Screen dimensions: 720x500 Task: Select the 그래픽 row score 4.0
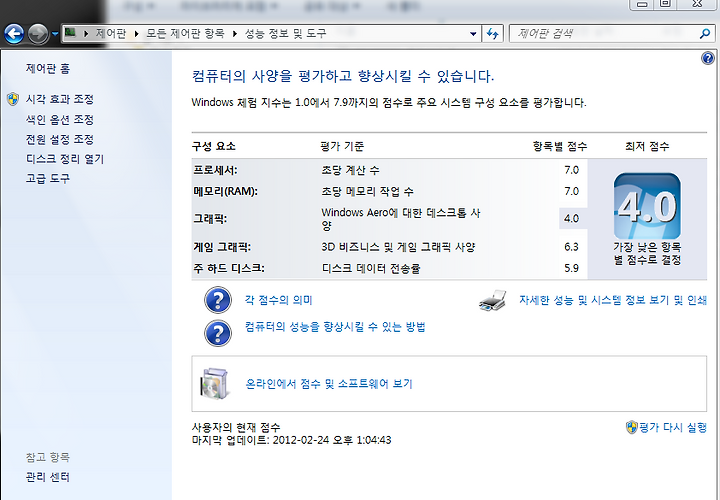tap(571, 219)
